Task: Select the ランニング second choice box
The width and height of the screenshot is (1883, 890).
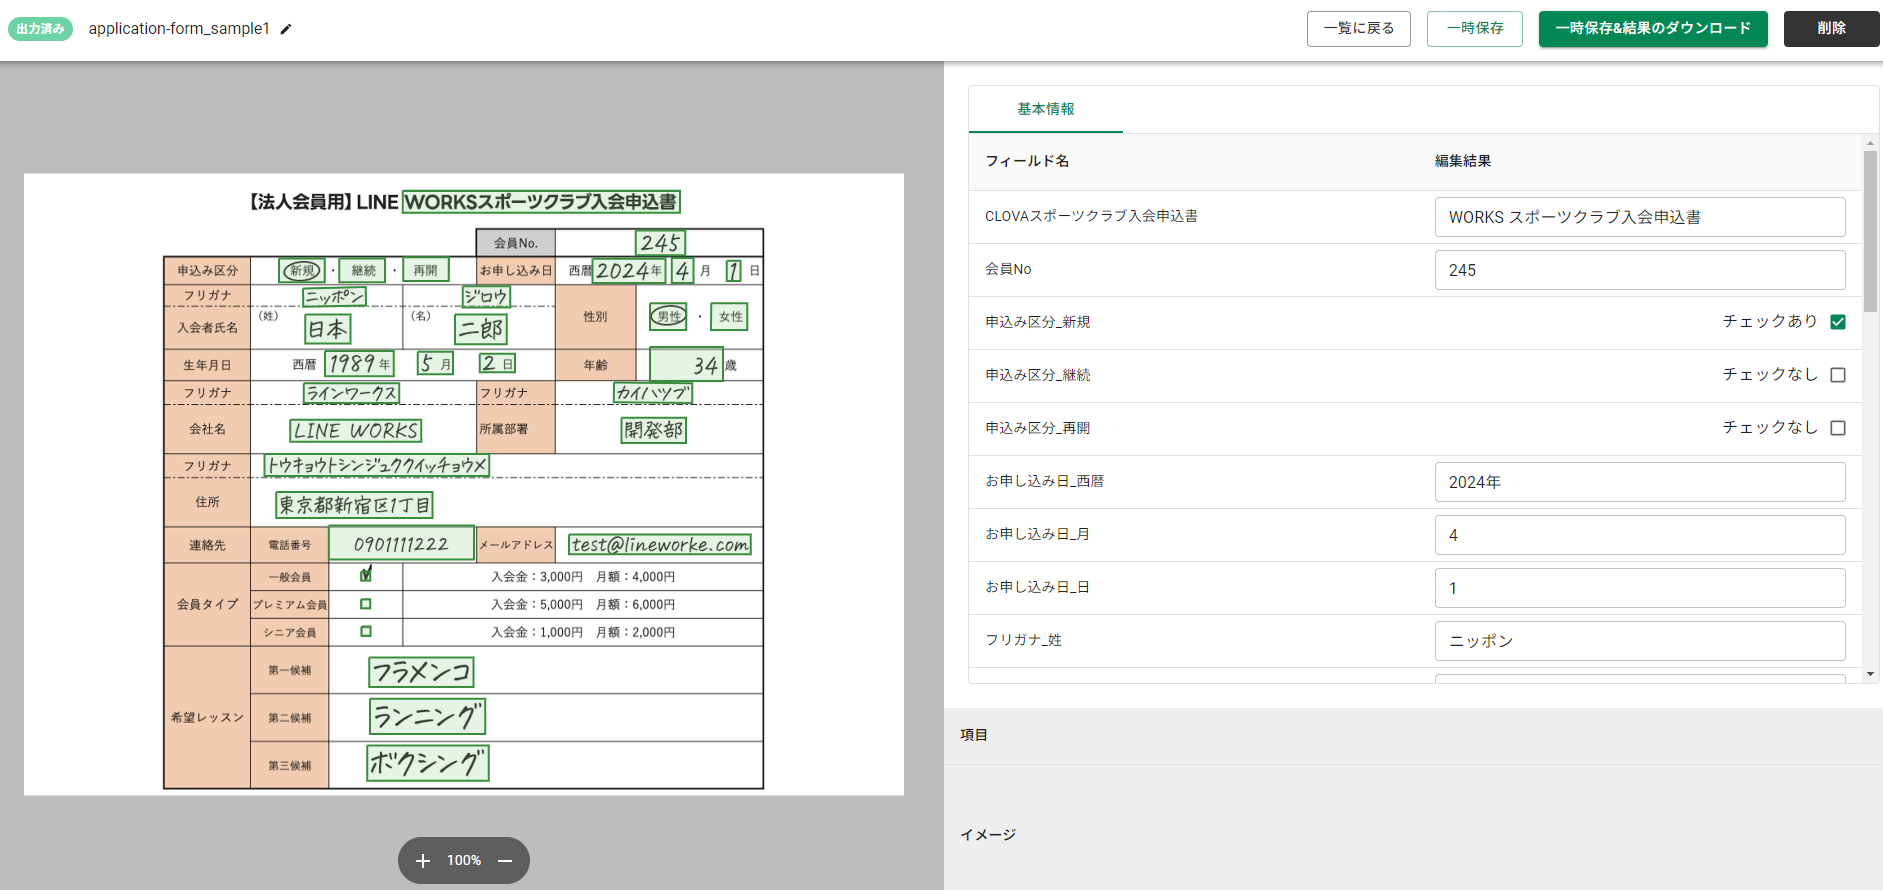Action: point(428,717)
